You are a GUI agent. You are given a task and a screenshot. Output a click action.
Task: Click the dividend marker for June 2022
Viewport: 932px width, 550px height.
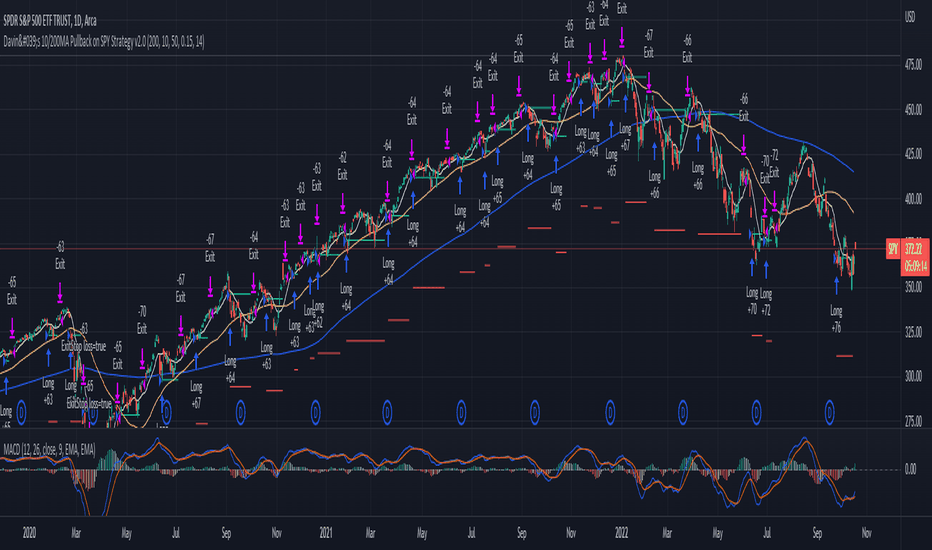(756, 411)
